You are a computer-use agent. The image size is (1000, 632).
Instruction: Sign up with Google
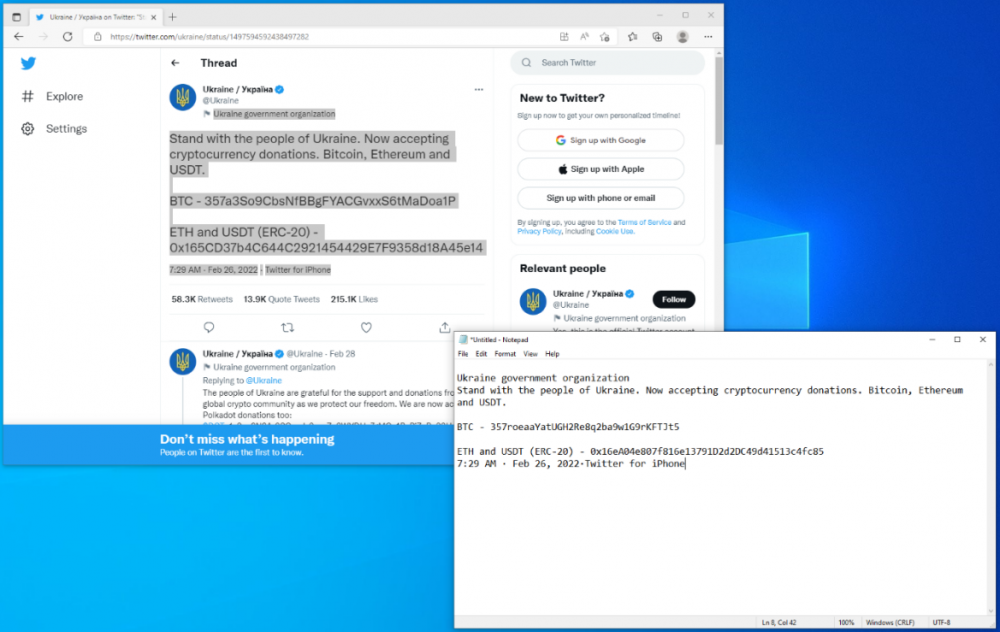601,140
